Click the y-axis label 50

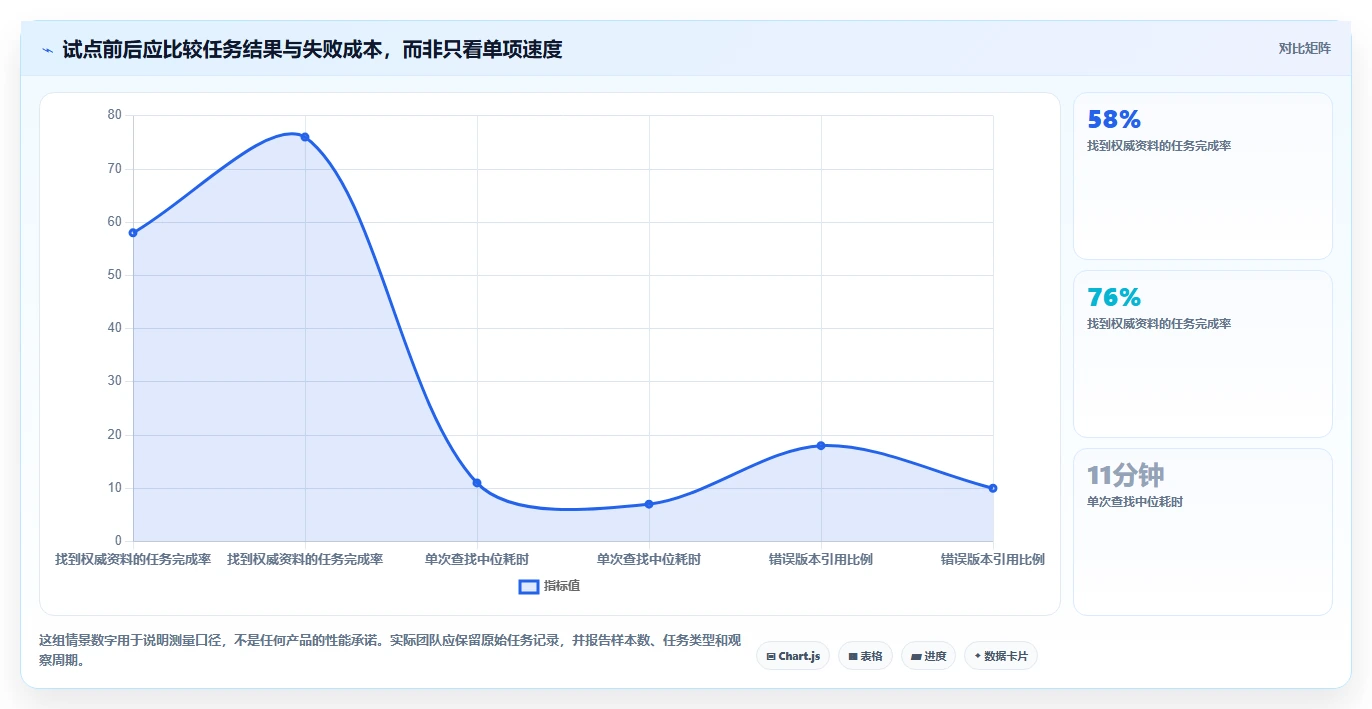tap(114, 275)
